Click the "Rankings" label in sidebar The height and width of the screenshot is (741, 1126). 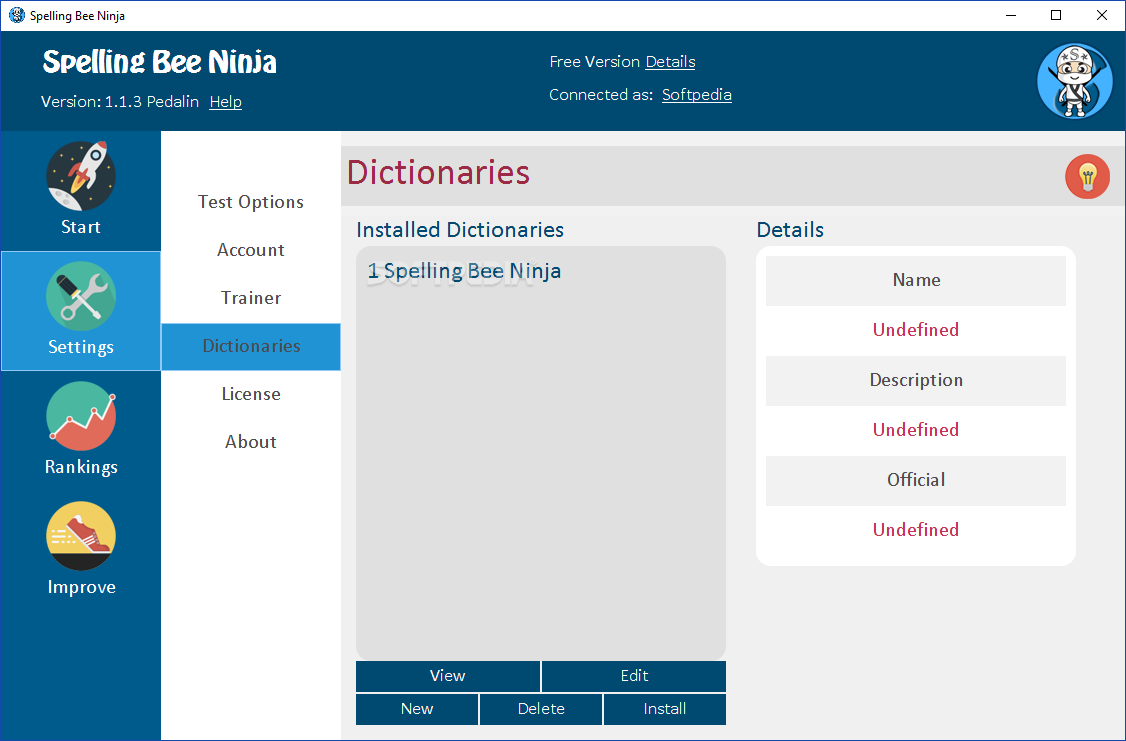coord(81,467)
